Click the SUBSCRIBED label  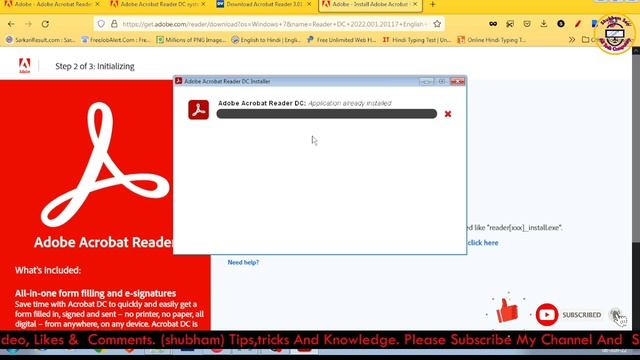[582, 315]
